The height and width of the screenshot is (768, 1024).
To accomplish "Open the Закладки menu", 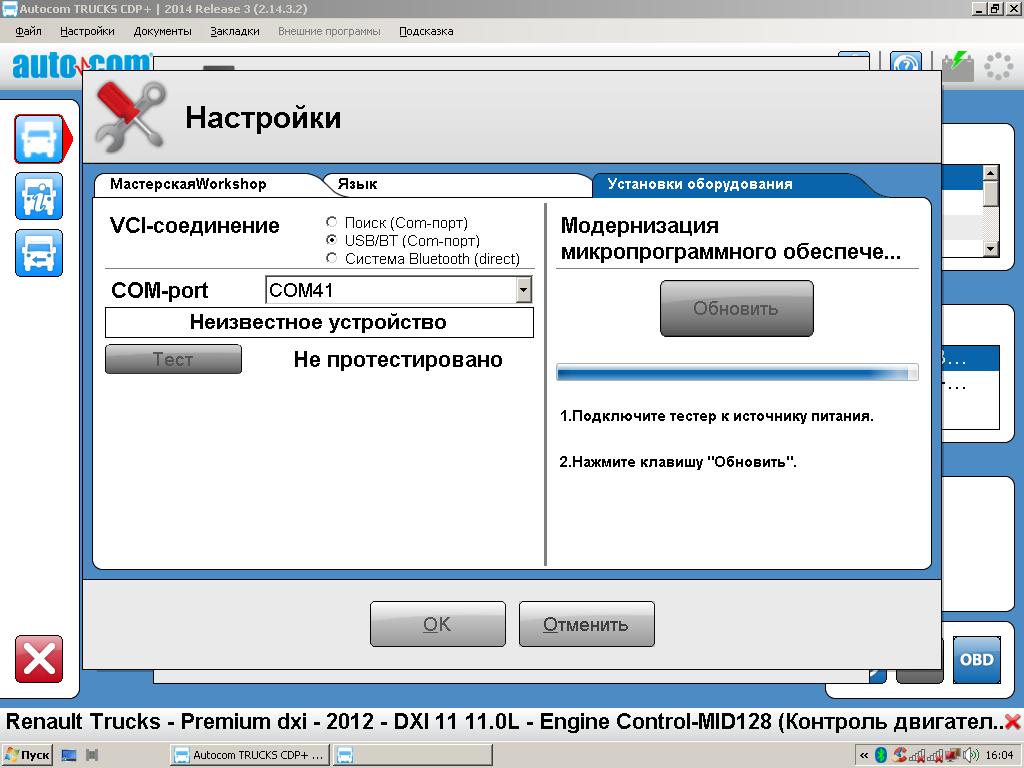I will pos(234,31).
